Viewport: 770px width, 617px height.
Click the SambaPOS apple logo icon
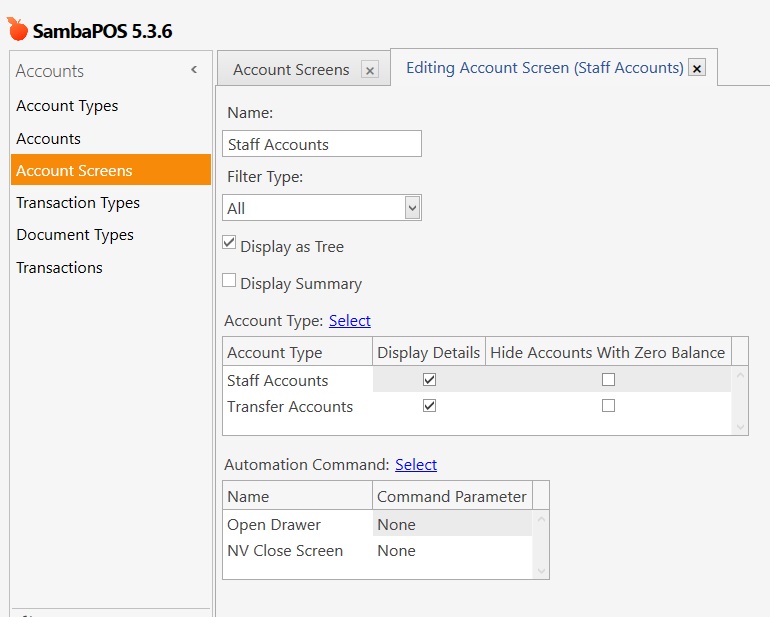pyautogui.click(x=18, y=29)
